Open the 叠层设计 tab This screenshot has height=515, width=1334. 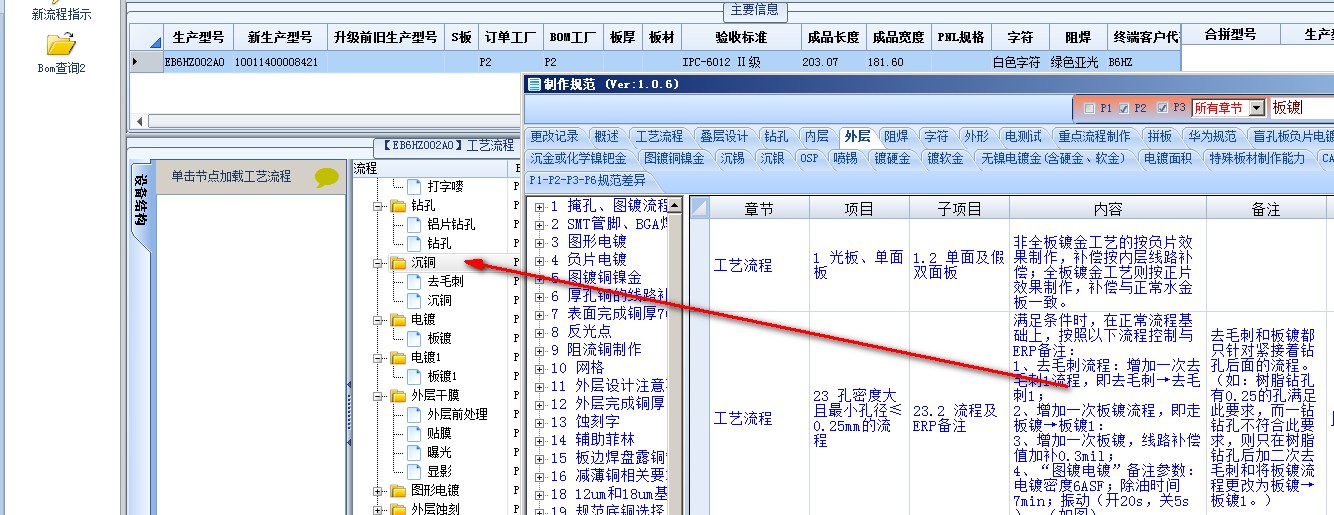pos(724,136)
